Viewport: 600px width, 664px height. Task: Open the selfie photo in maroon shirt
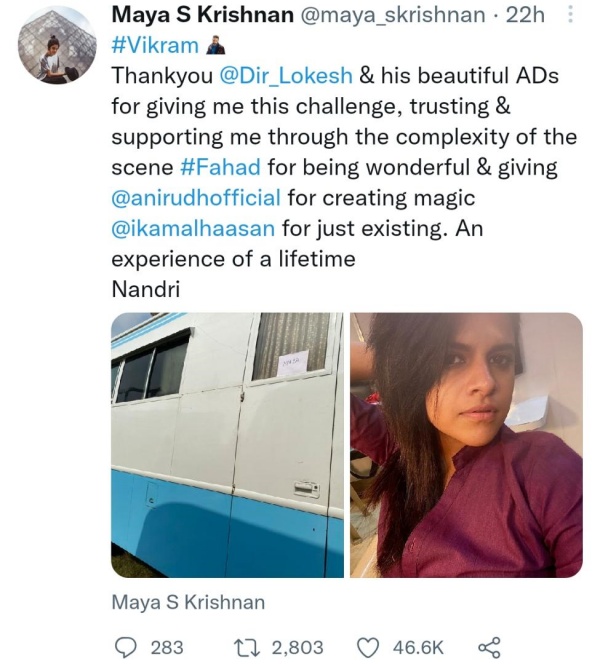466,444
